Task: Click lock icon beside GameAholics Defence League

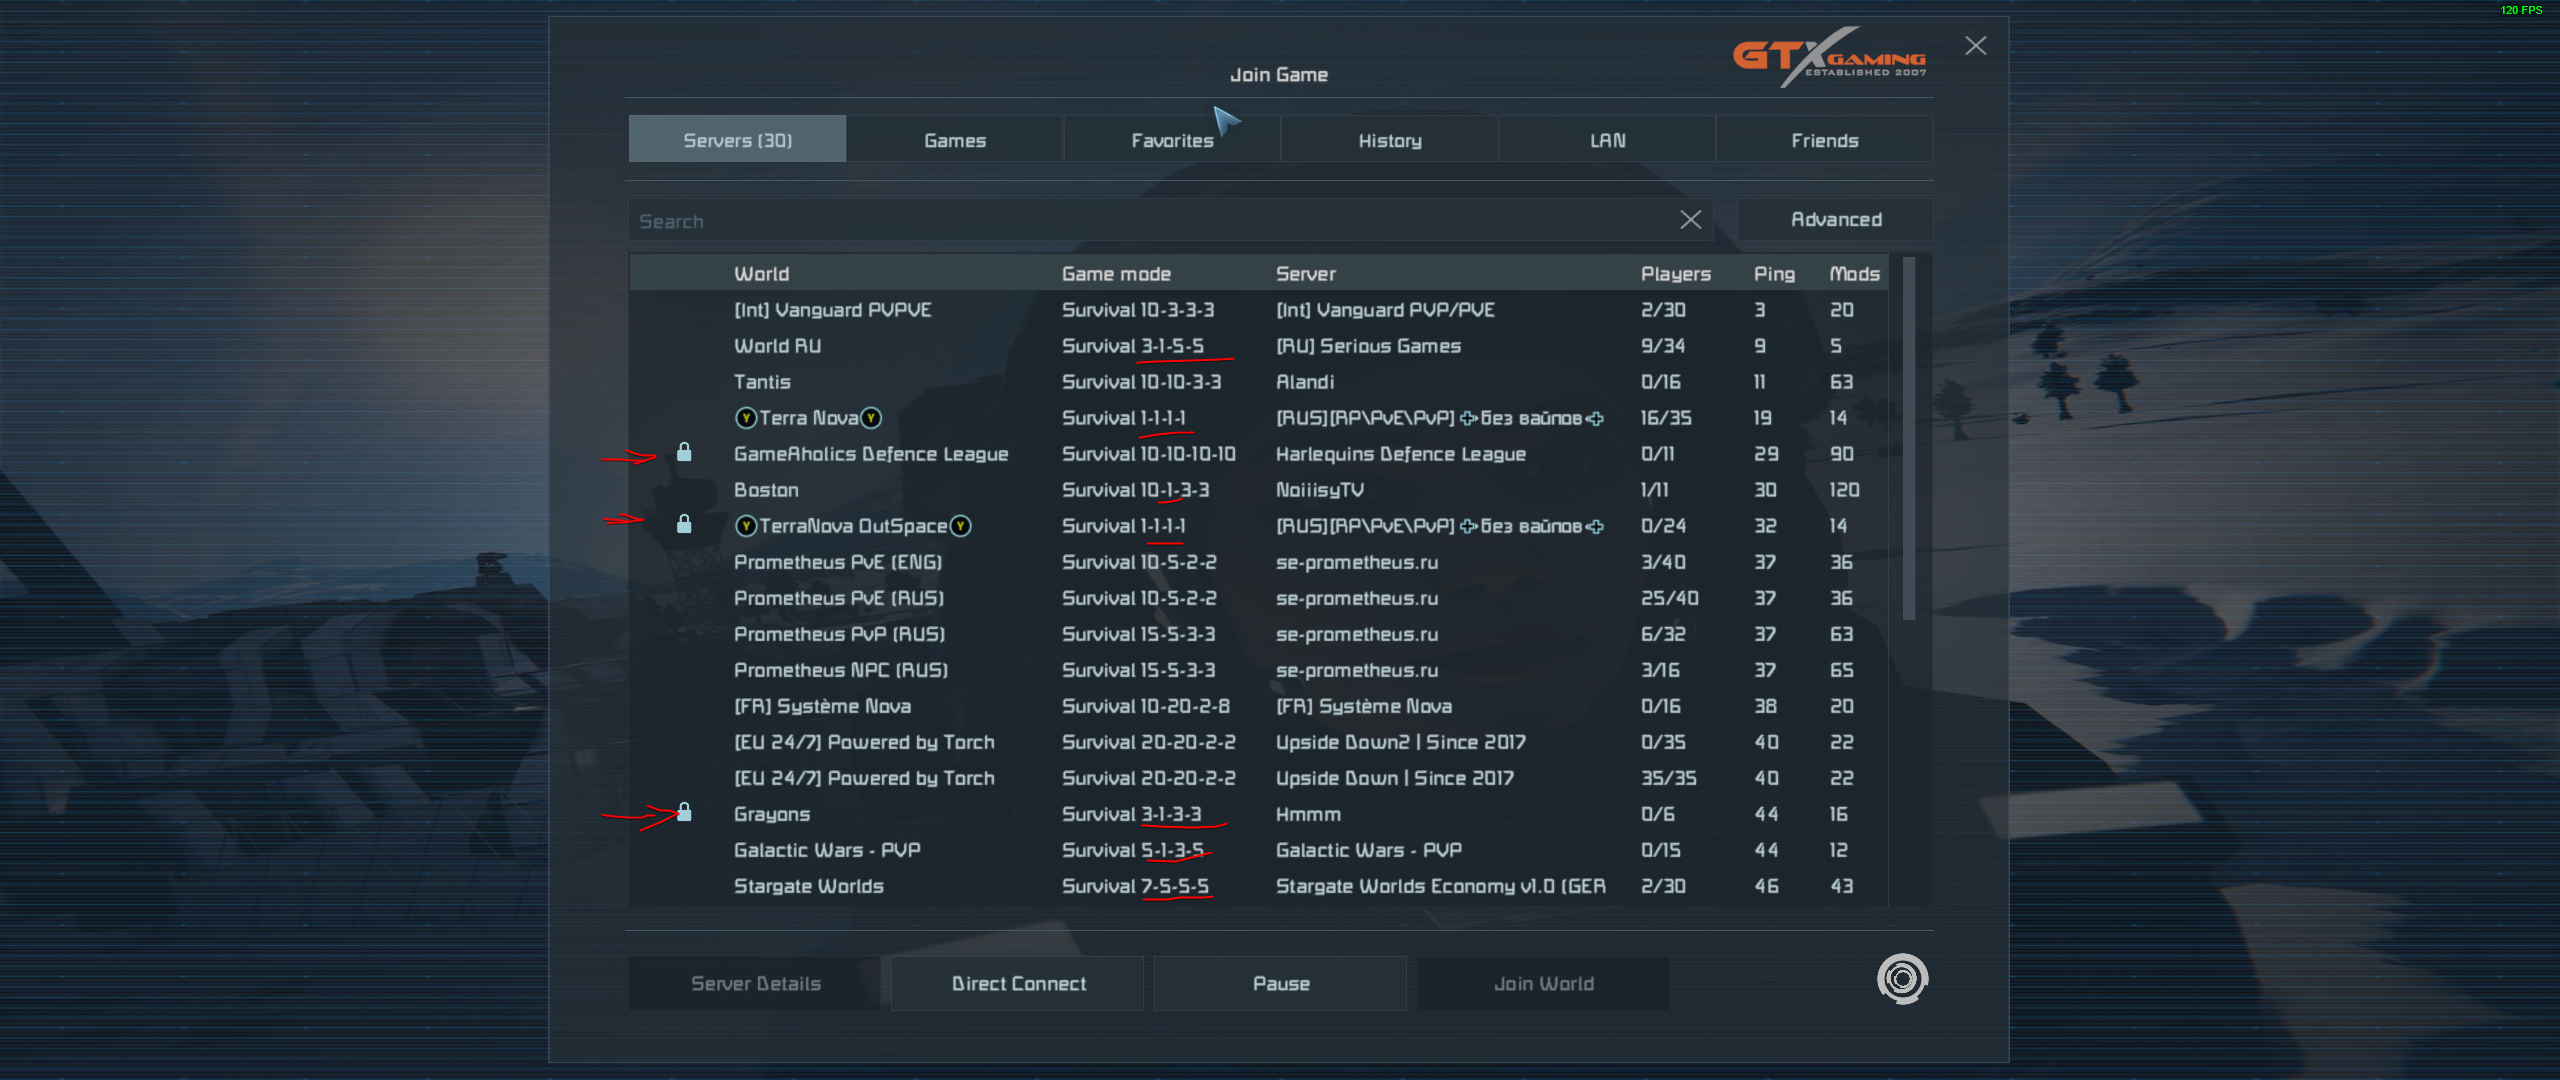Action: point(684,453)
